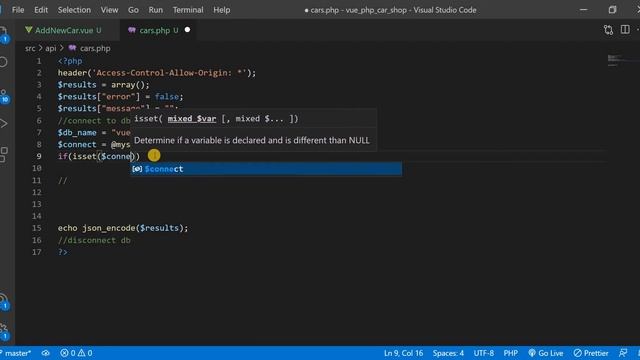Image resolution: width=640 pixels, height=360 pixels.
Task: Click the '$results = array();' line
Action: (x=104, y=84)
